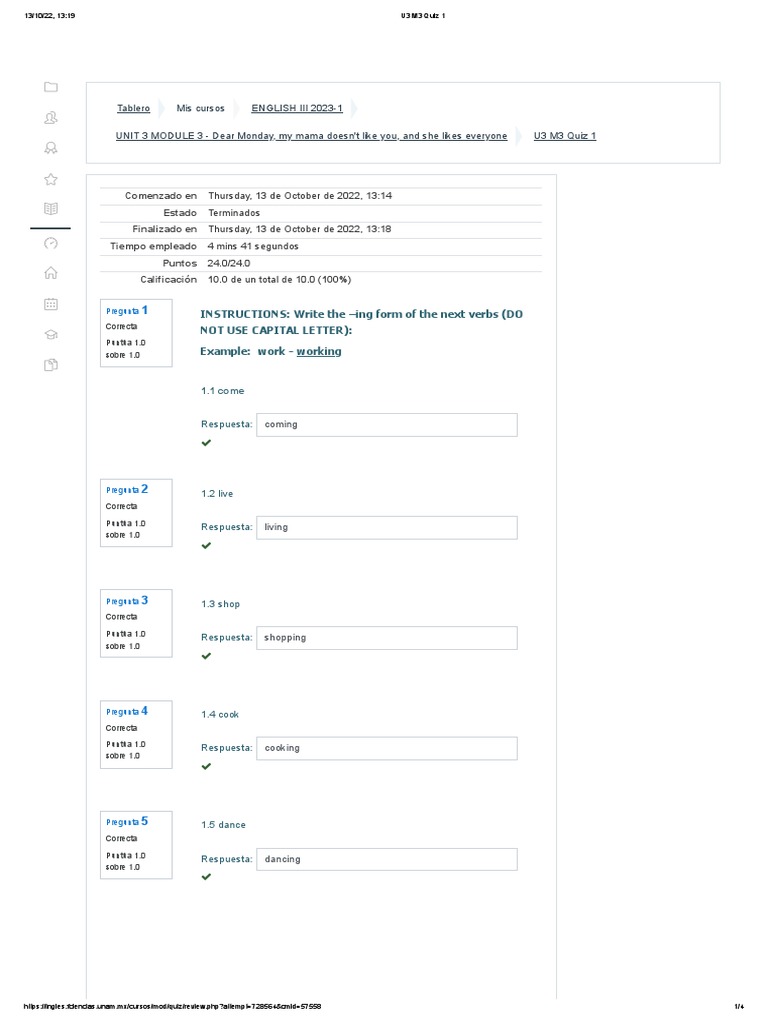Click the graduation cap icon

[x=51, y=335]
